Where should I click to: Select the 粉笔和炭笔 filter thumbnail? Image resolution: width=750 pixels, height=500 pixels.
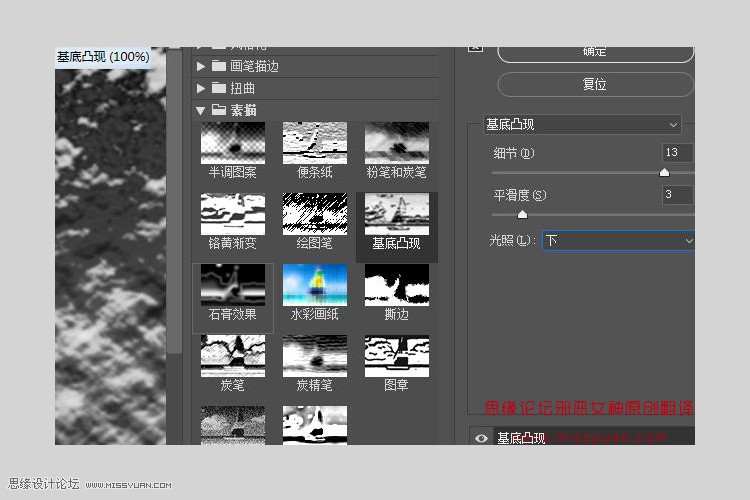(x=397, y=143)
